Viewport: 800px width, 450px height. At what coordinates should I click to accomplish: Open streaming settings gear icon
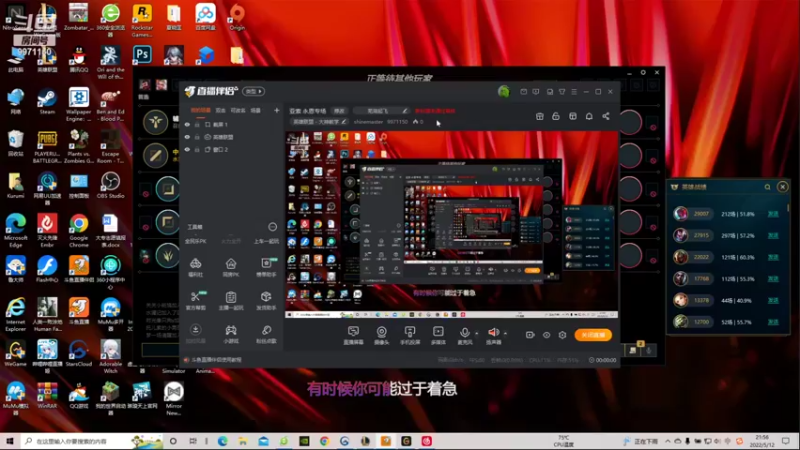[562, 335]
